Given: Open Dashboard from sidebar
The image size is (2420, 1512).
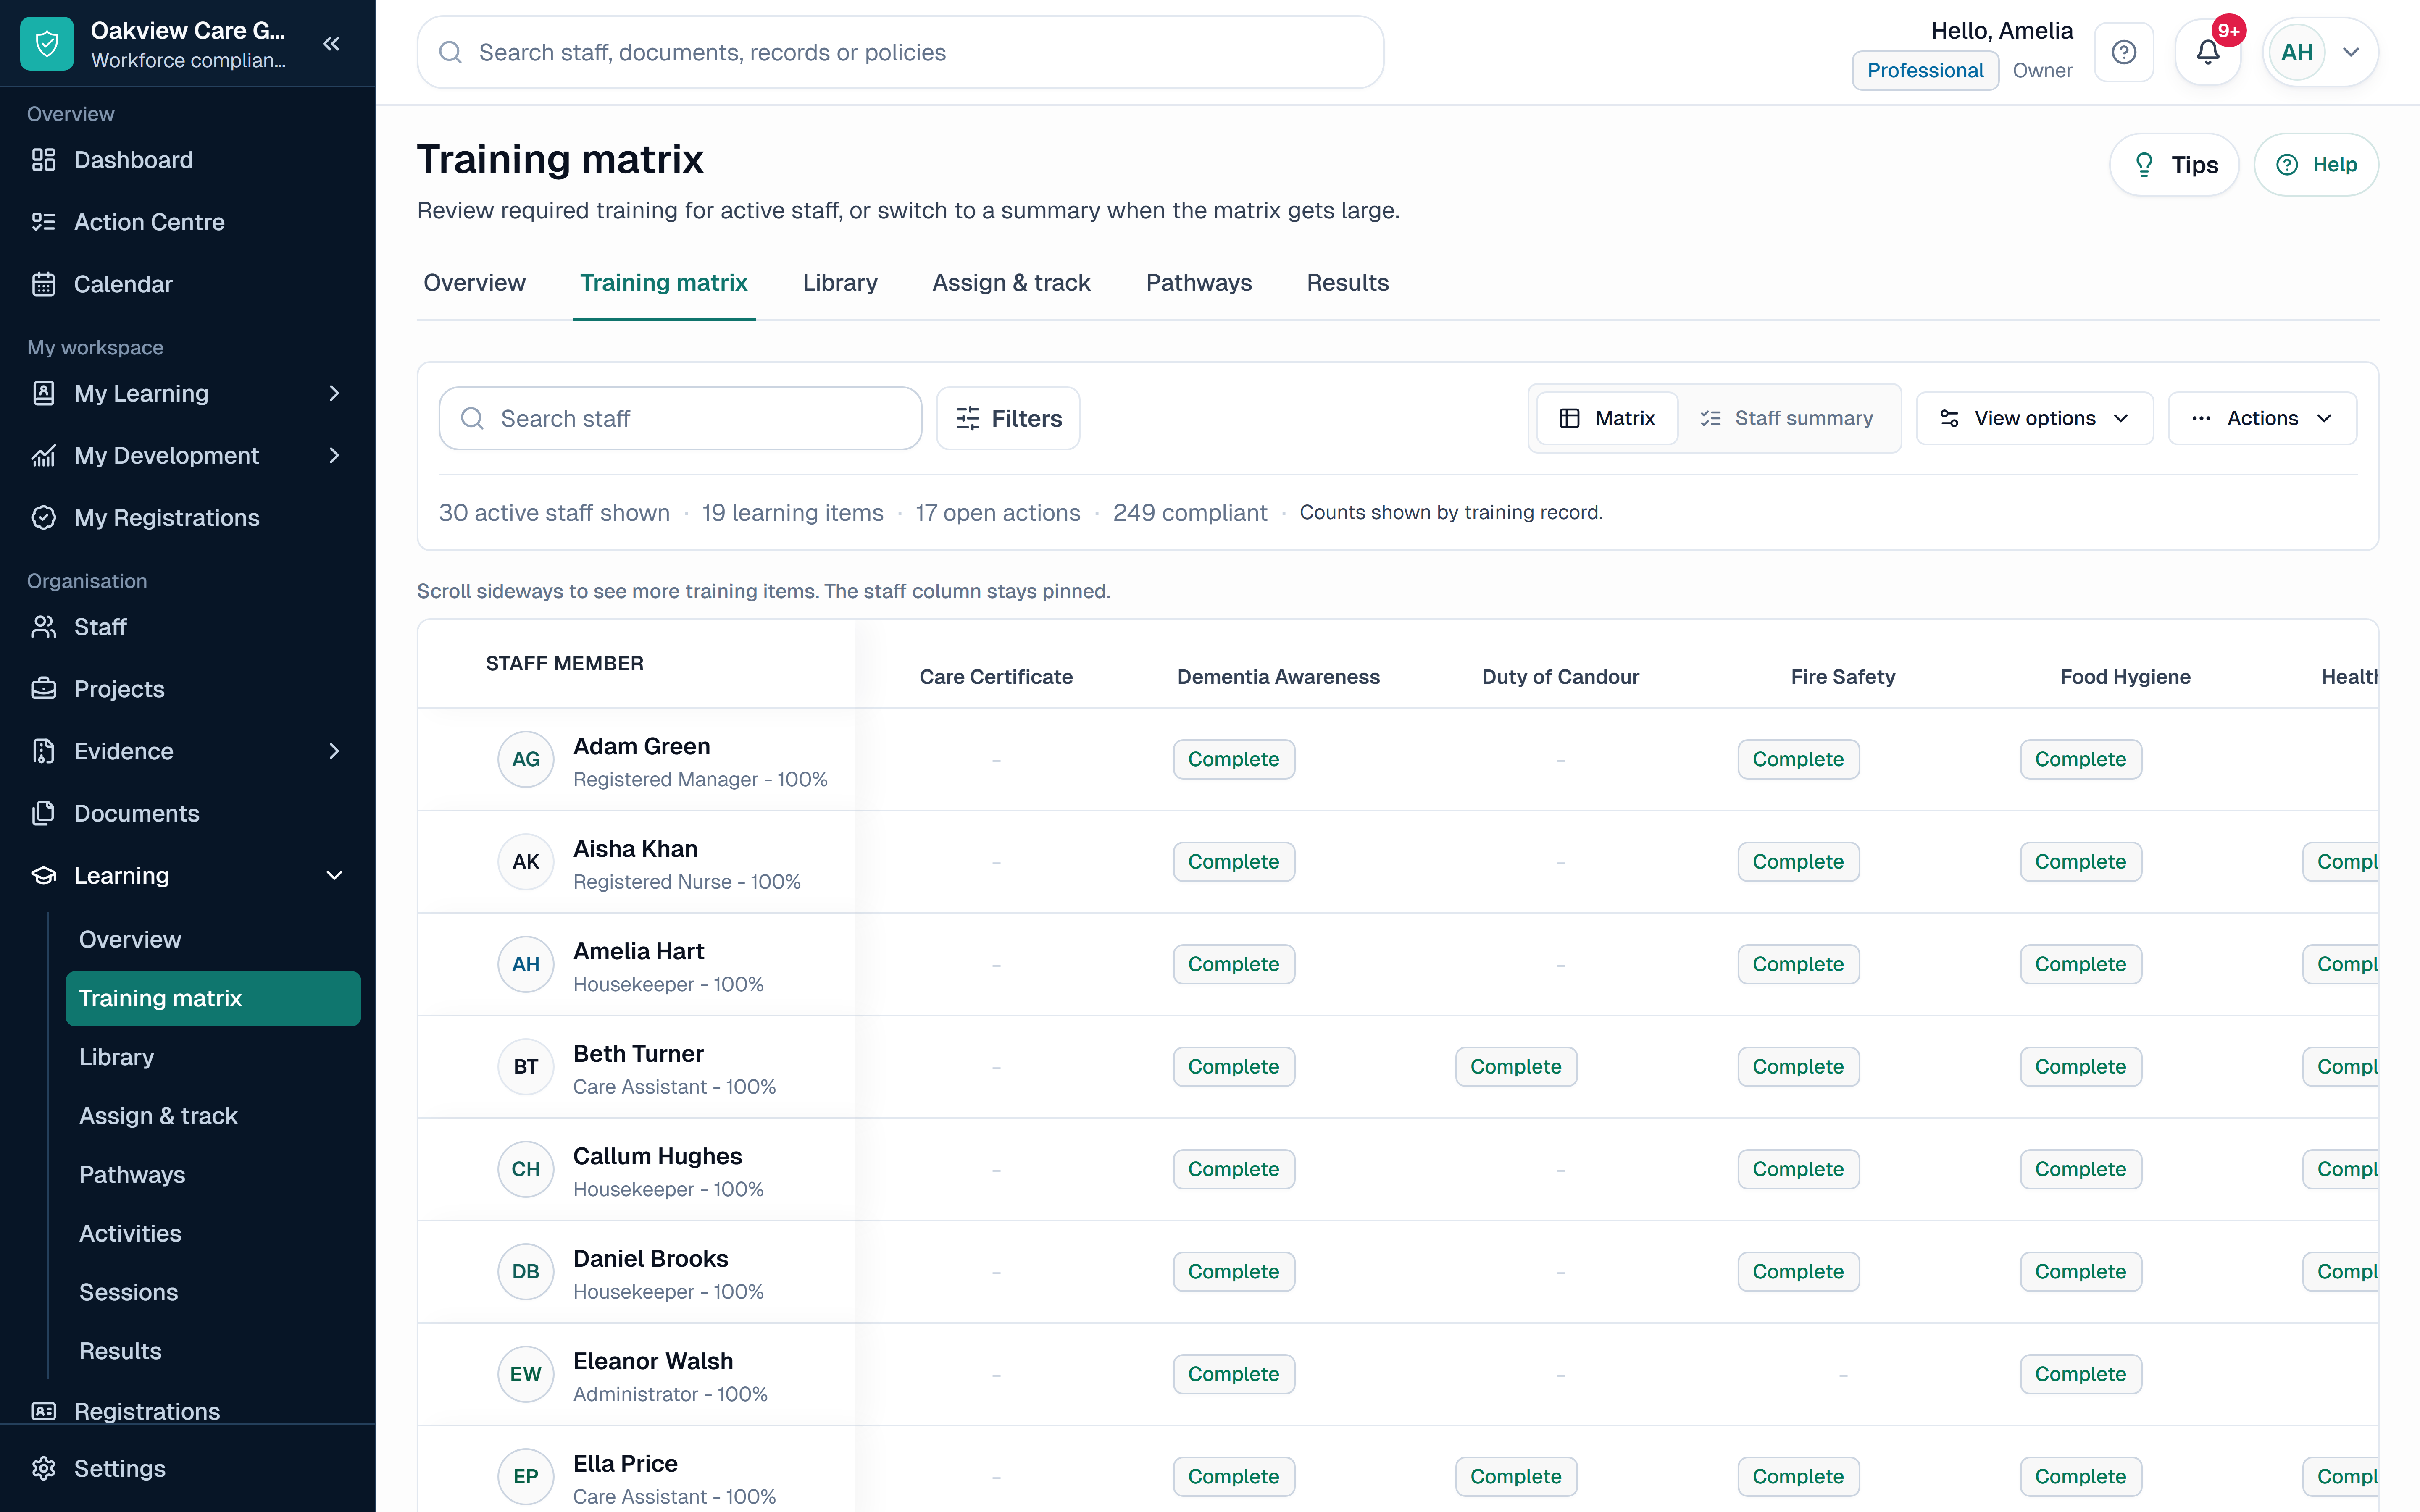Looking at the screenshot, I should (x=188, y=160).
